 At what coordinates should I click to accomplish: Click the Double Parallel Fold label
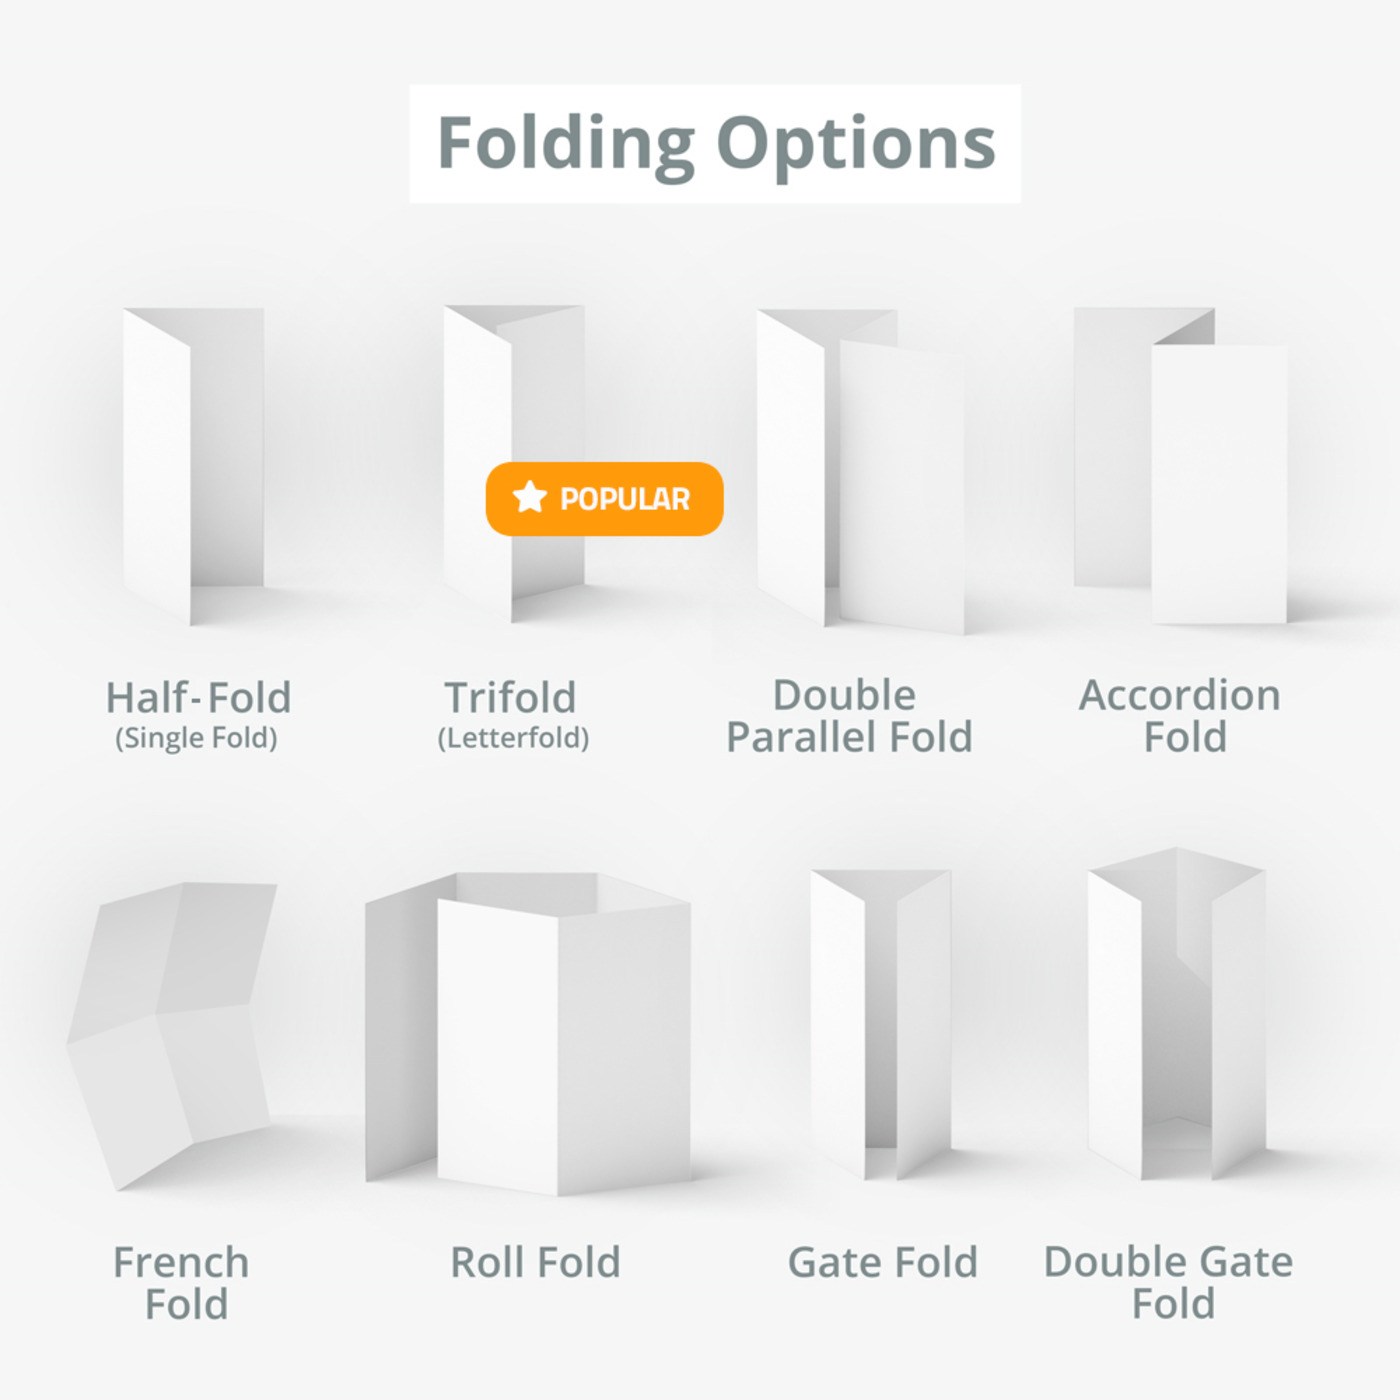point(849,716)
